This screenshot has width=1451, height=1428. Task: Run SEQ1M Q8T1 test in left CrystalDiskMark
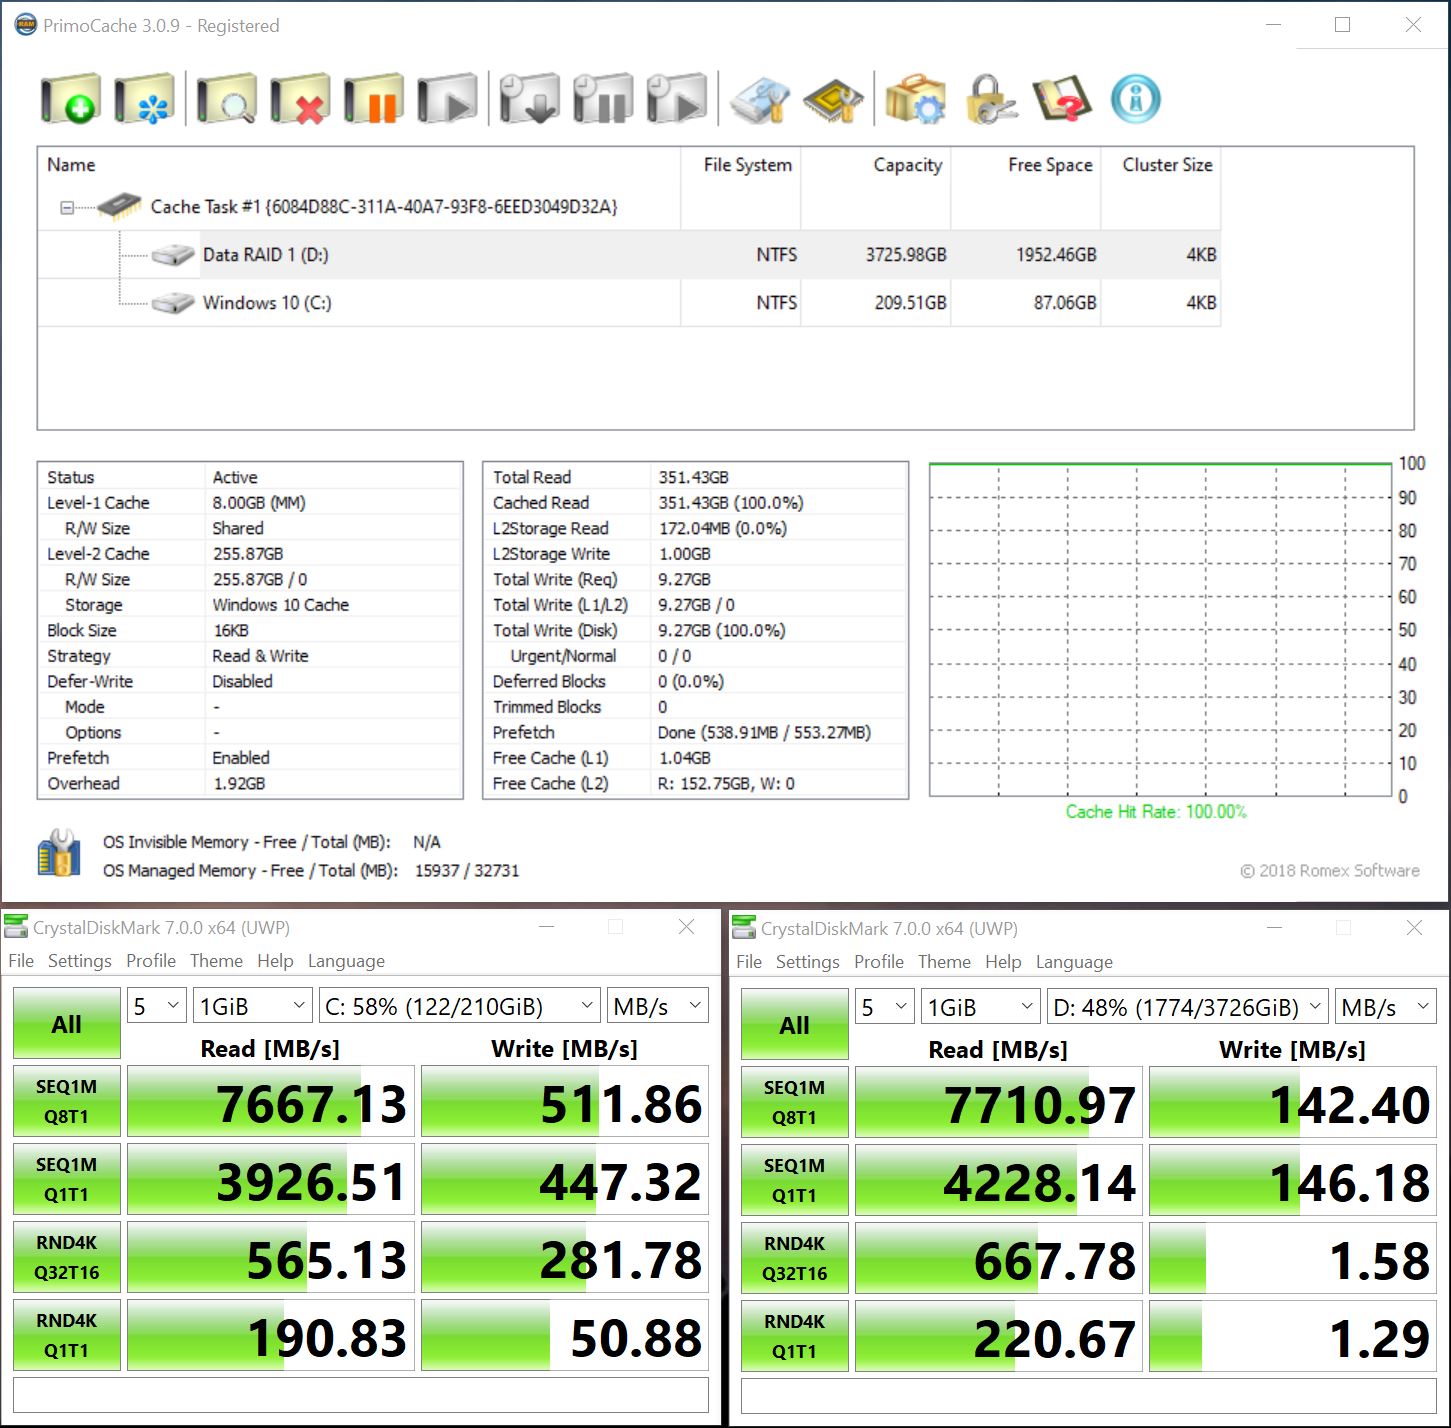pos(67,1101)
